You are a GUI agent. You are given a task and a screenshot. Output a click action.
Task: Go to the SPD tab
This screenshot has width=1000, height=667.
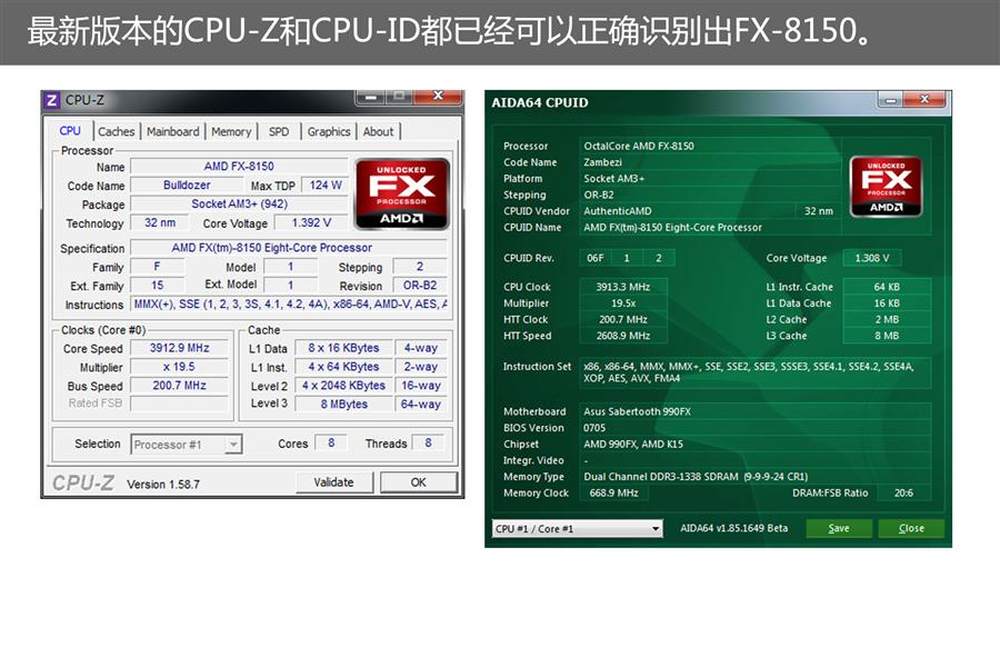tap(279, 132)
